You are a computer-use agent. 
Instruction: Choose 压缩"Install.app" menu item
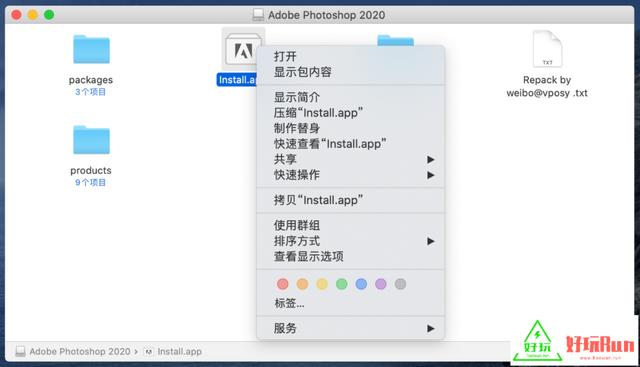[350, 113]
